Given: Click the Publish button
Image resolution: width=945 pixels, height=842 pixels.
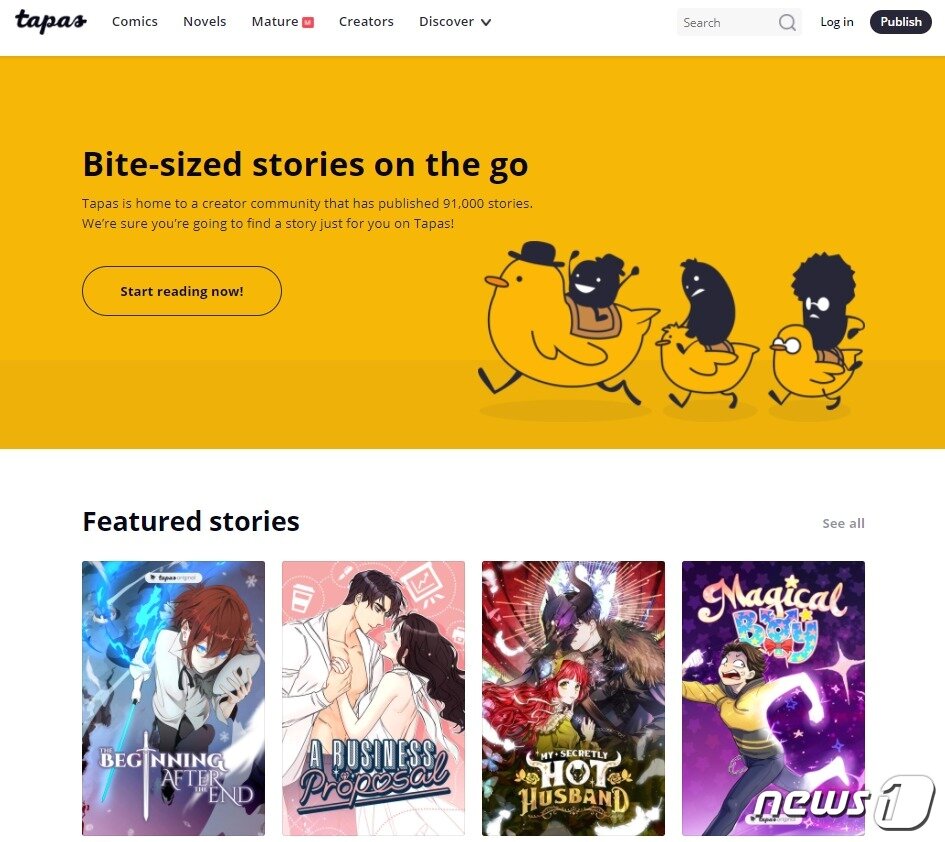Looking at the screenshot, I should tap(900, 22).
